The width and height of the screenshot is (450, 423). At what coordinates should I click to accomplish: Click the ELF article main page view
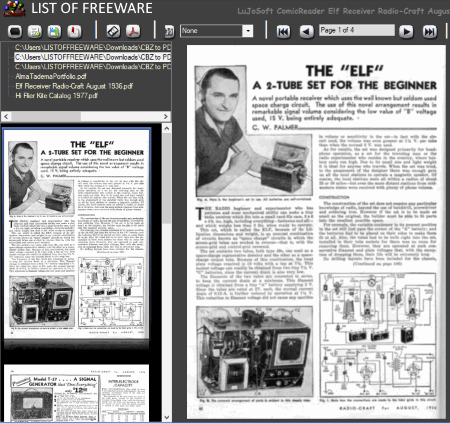316,232
